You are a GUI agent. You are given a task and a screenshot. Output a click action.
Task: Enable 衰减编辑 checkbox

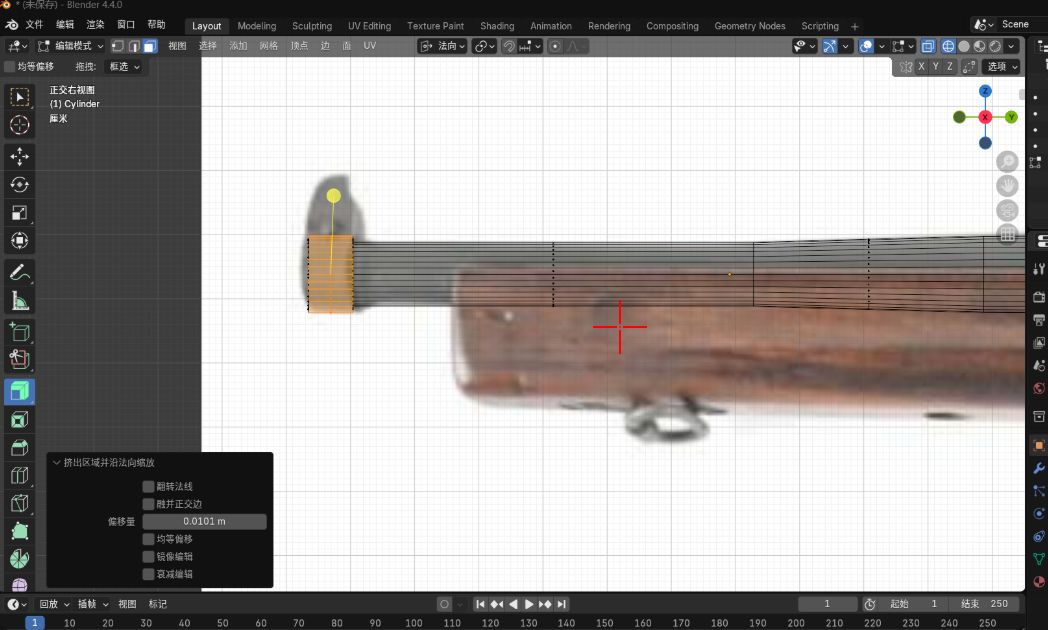point(148,574)
